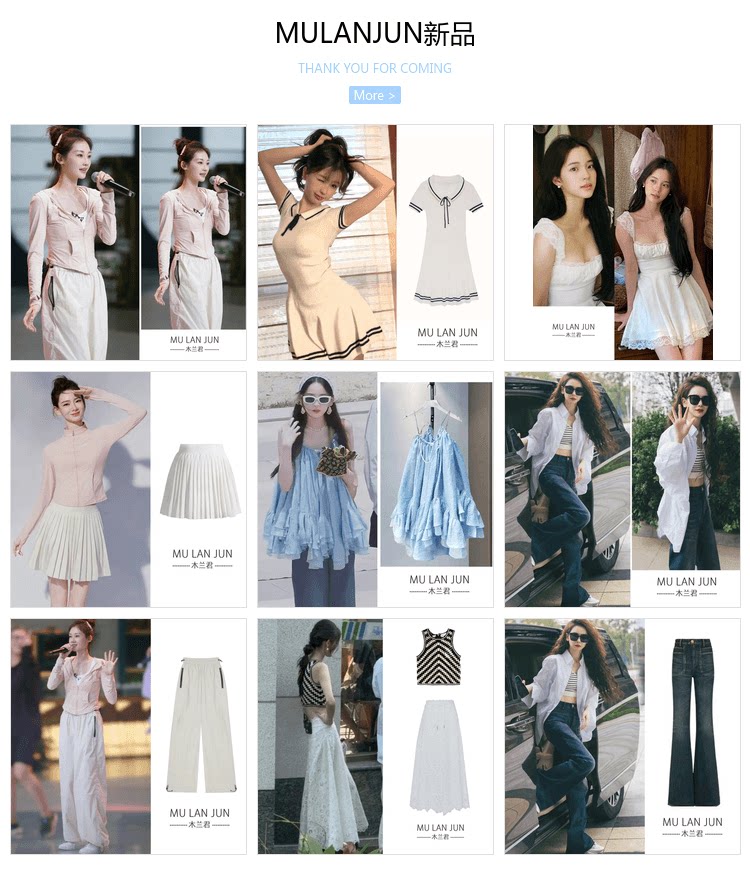Select the cream polo dress flat image

[446, 240]
